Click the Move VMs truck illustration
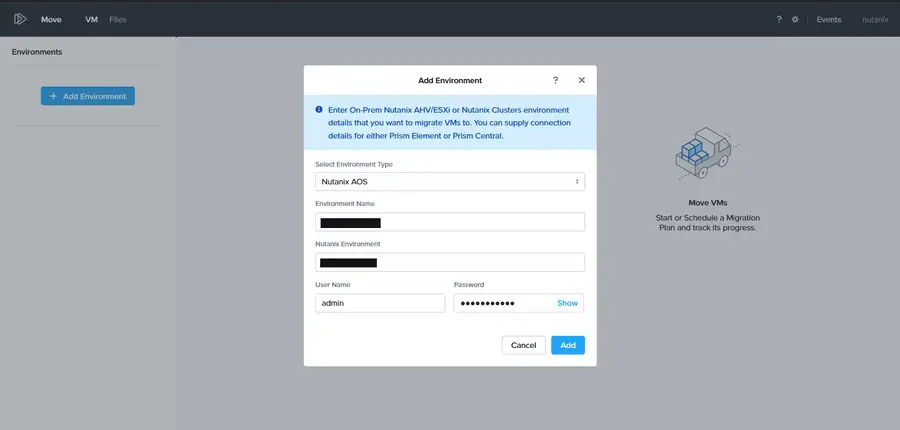 [707, 153]
